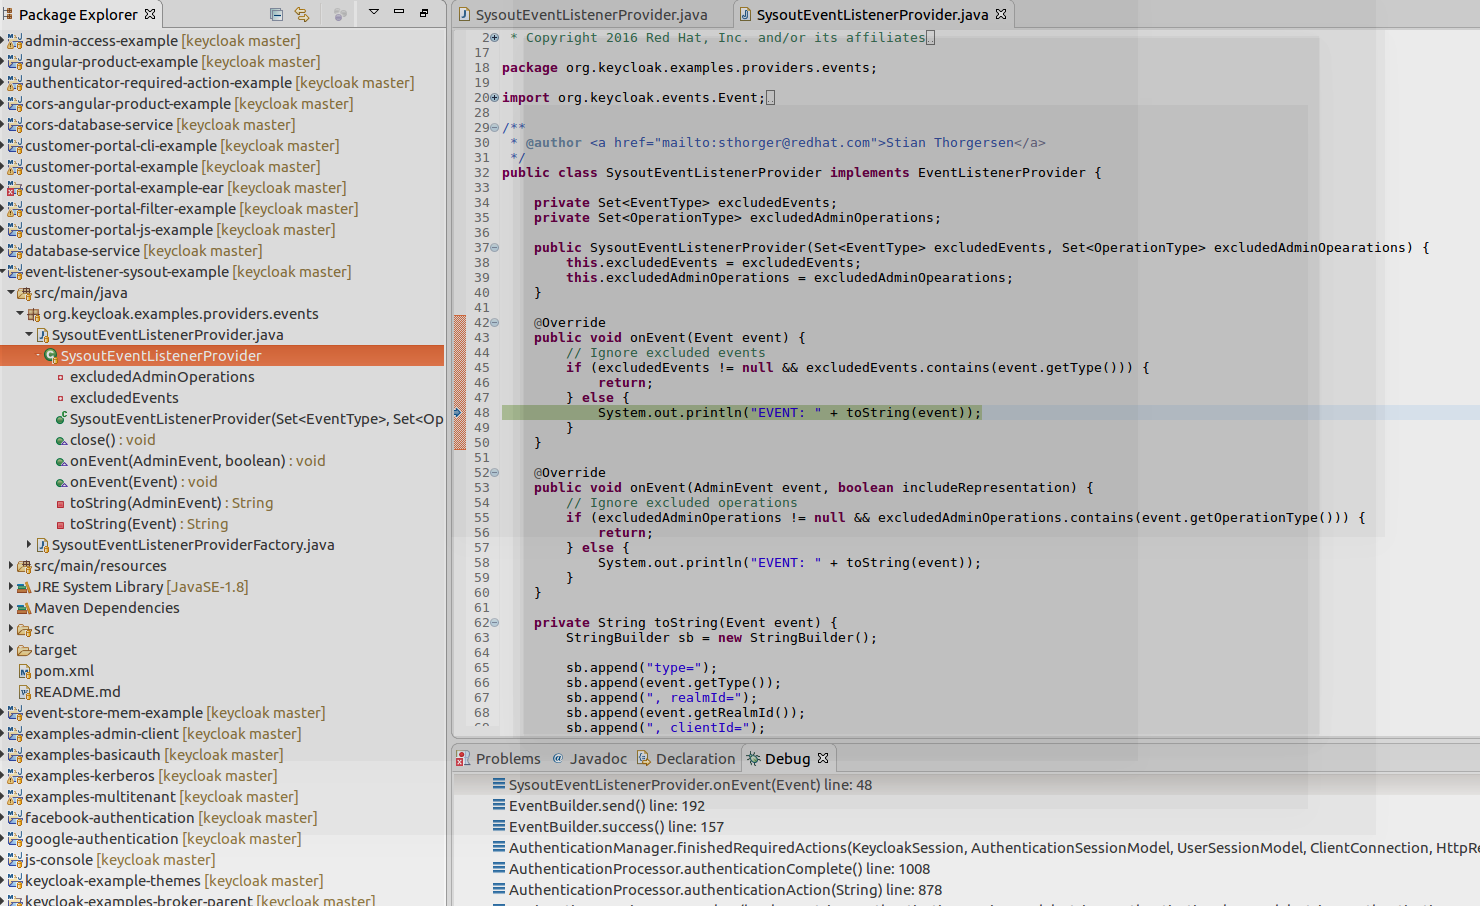Click the Declaration tab icon
1480x906 pixels.
[644, 759]
